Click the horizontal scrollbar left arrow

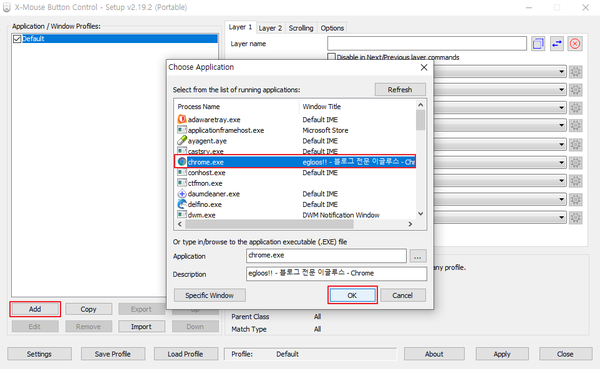tap(179, 224)
